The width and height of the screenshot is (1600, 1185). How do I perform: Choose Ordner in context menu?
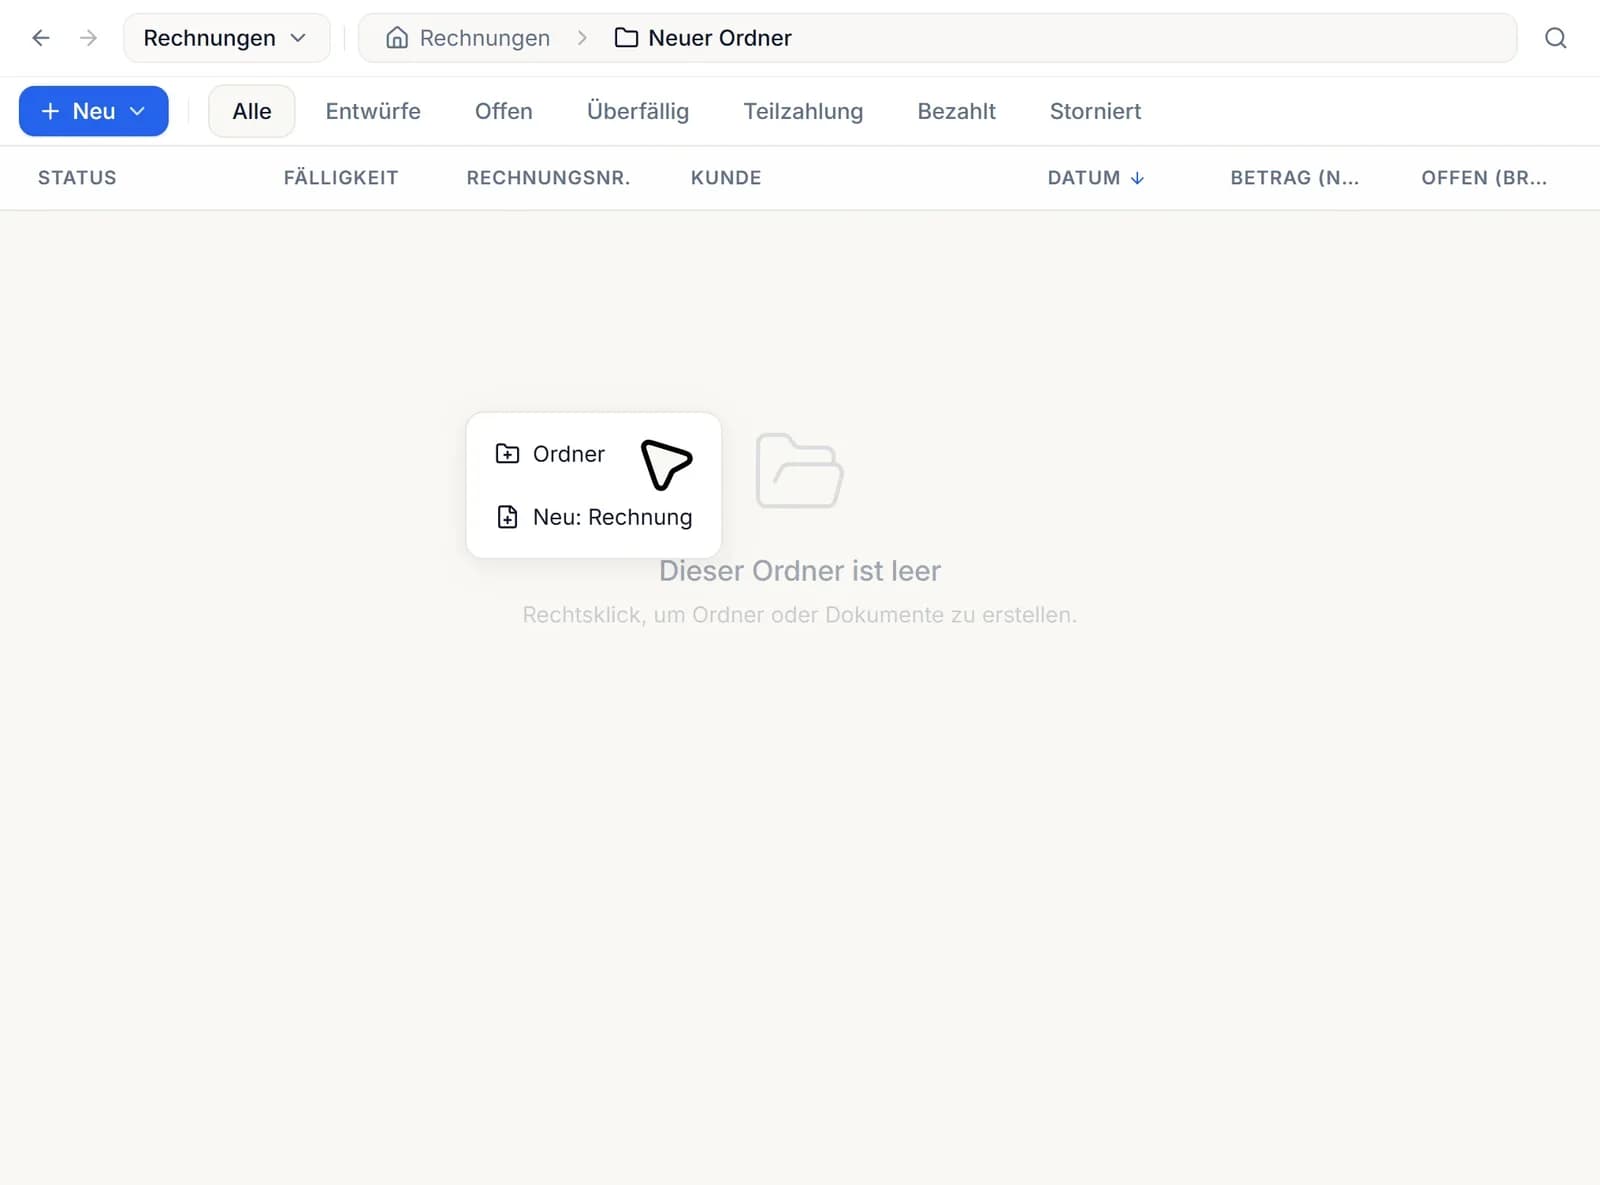pyautogui.click(x=593, y=454)
